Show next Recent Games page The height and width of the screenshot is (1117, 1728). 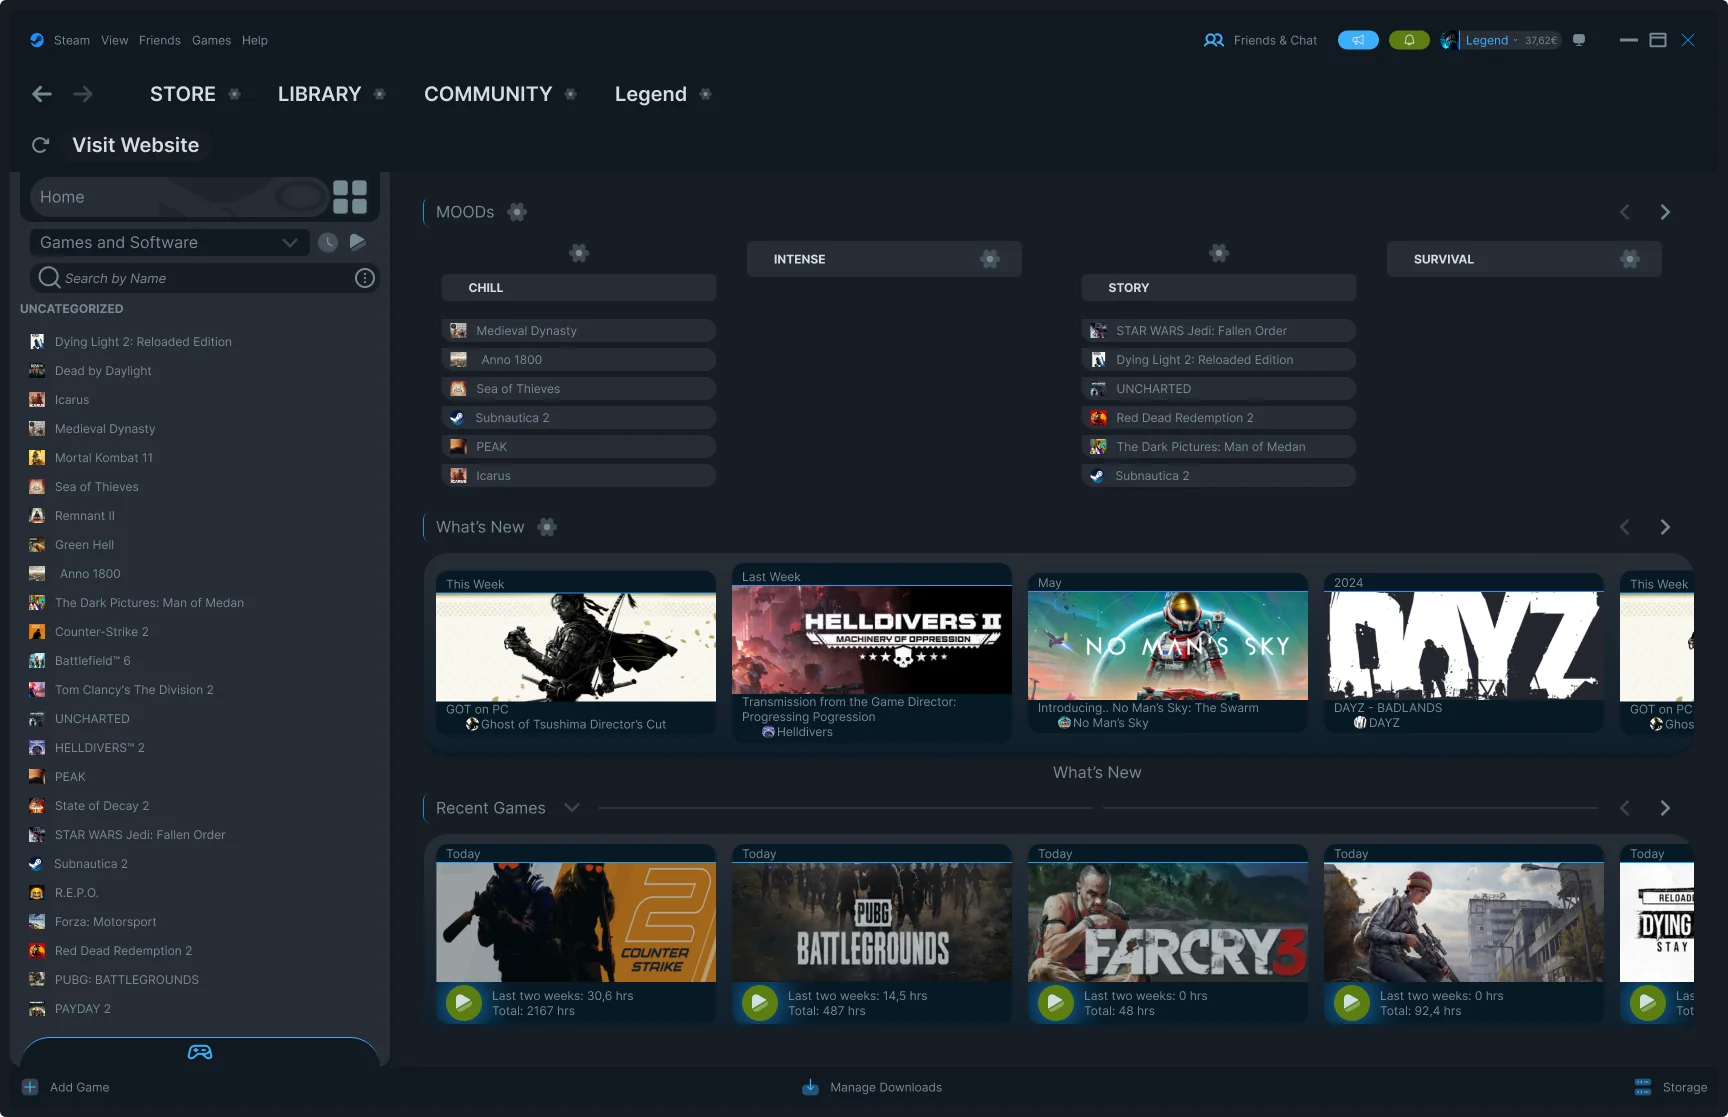tap(1665, 808)
